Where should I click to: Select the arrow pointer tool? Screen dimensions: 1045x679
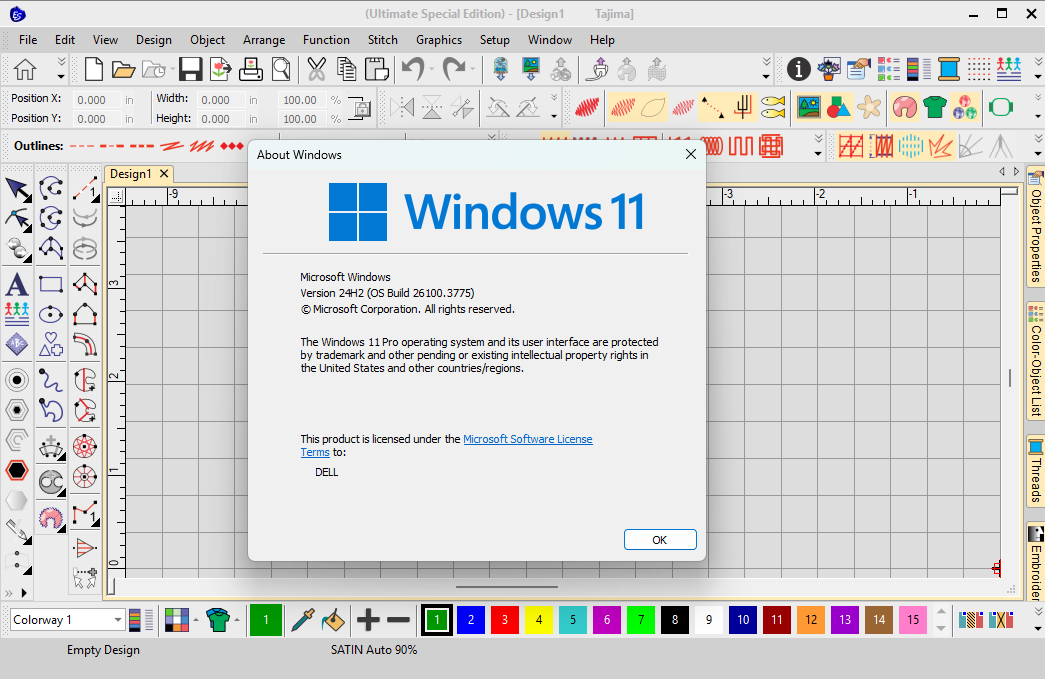point(16,188)
